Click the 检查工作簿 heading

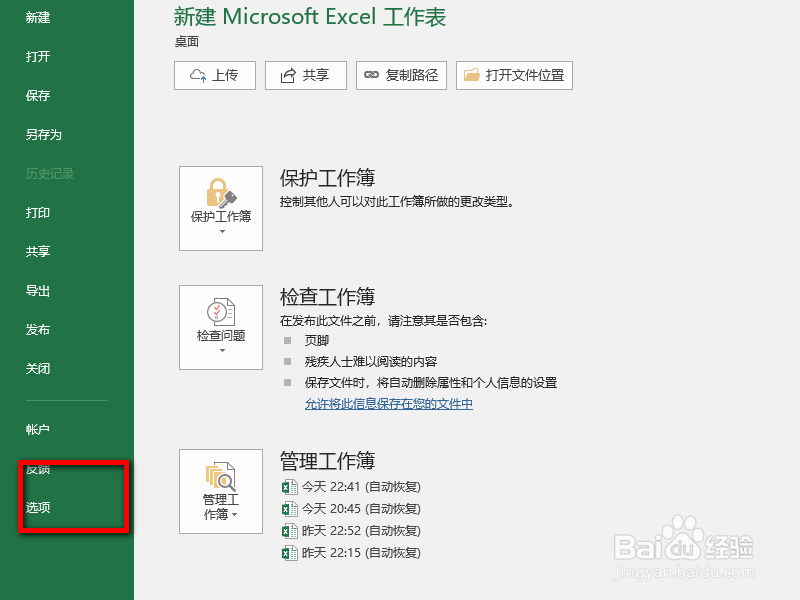tap(328, 297)
